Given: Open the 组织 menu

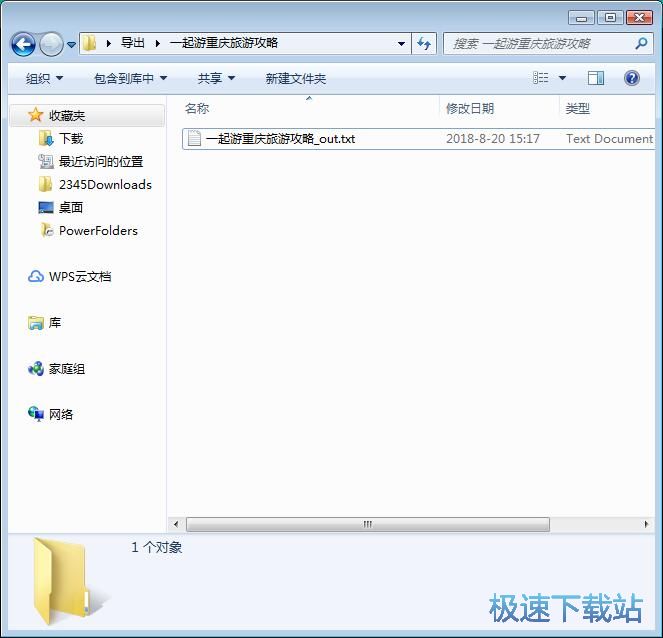Looking at the screenshot, I should pyautogui.click(x=44, y=78).
